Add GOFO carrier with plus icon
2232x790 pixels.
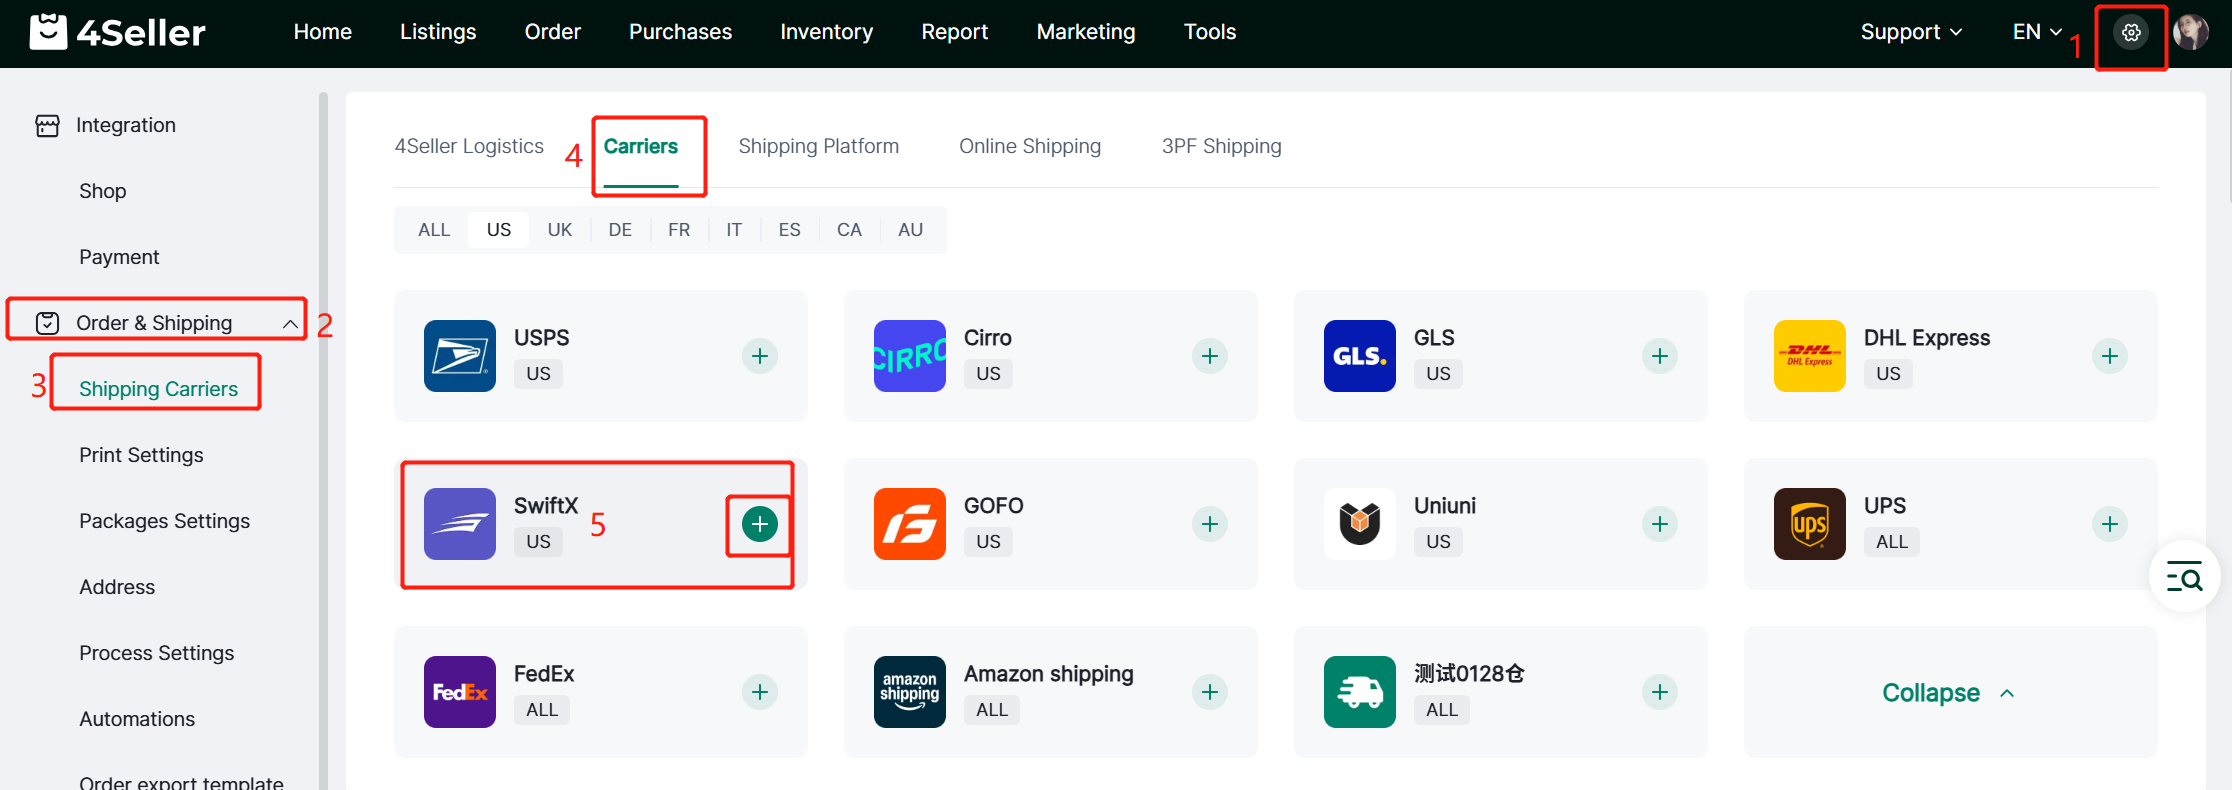[x=1209, y=524]
